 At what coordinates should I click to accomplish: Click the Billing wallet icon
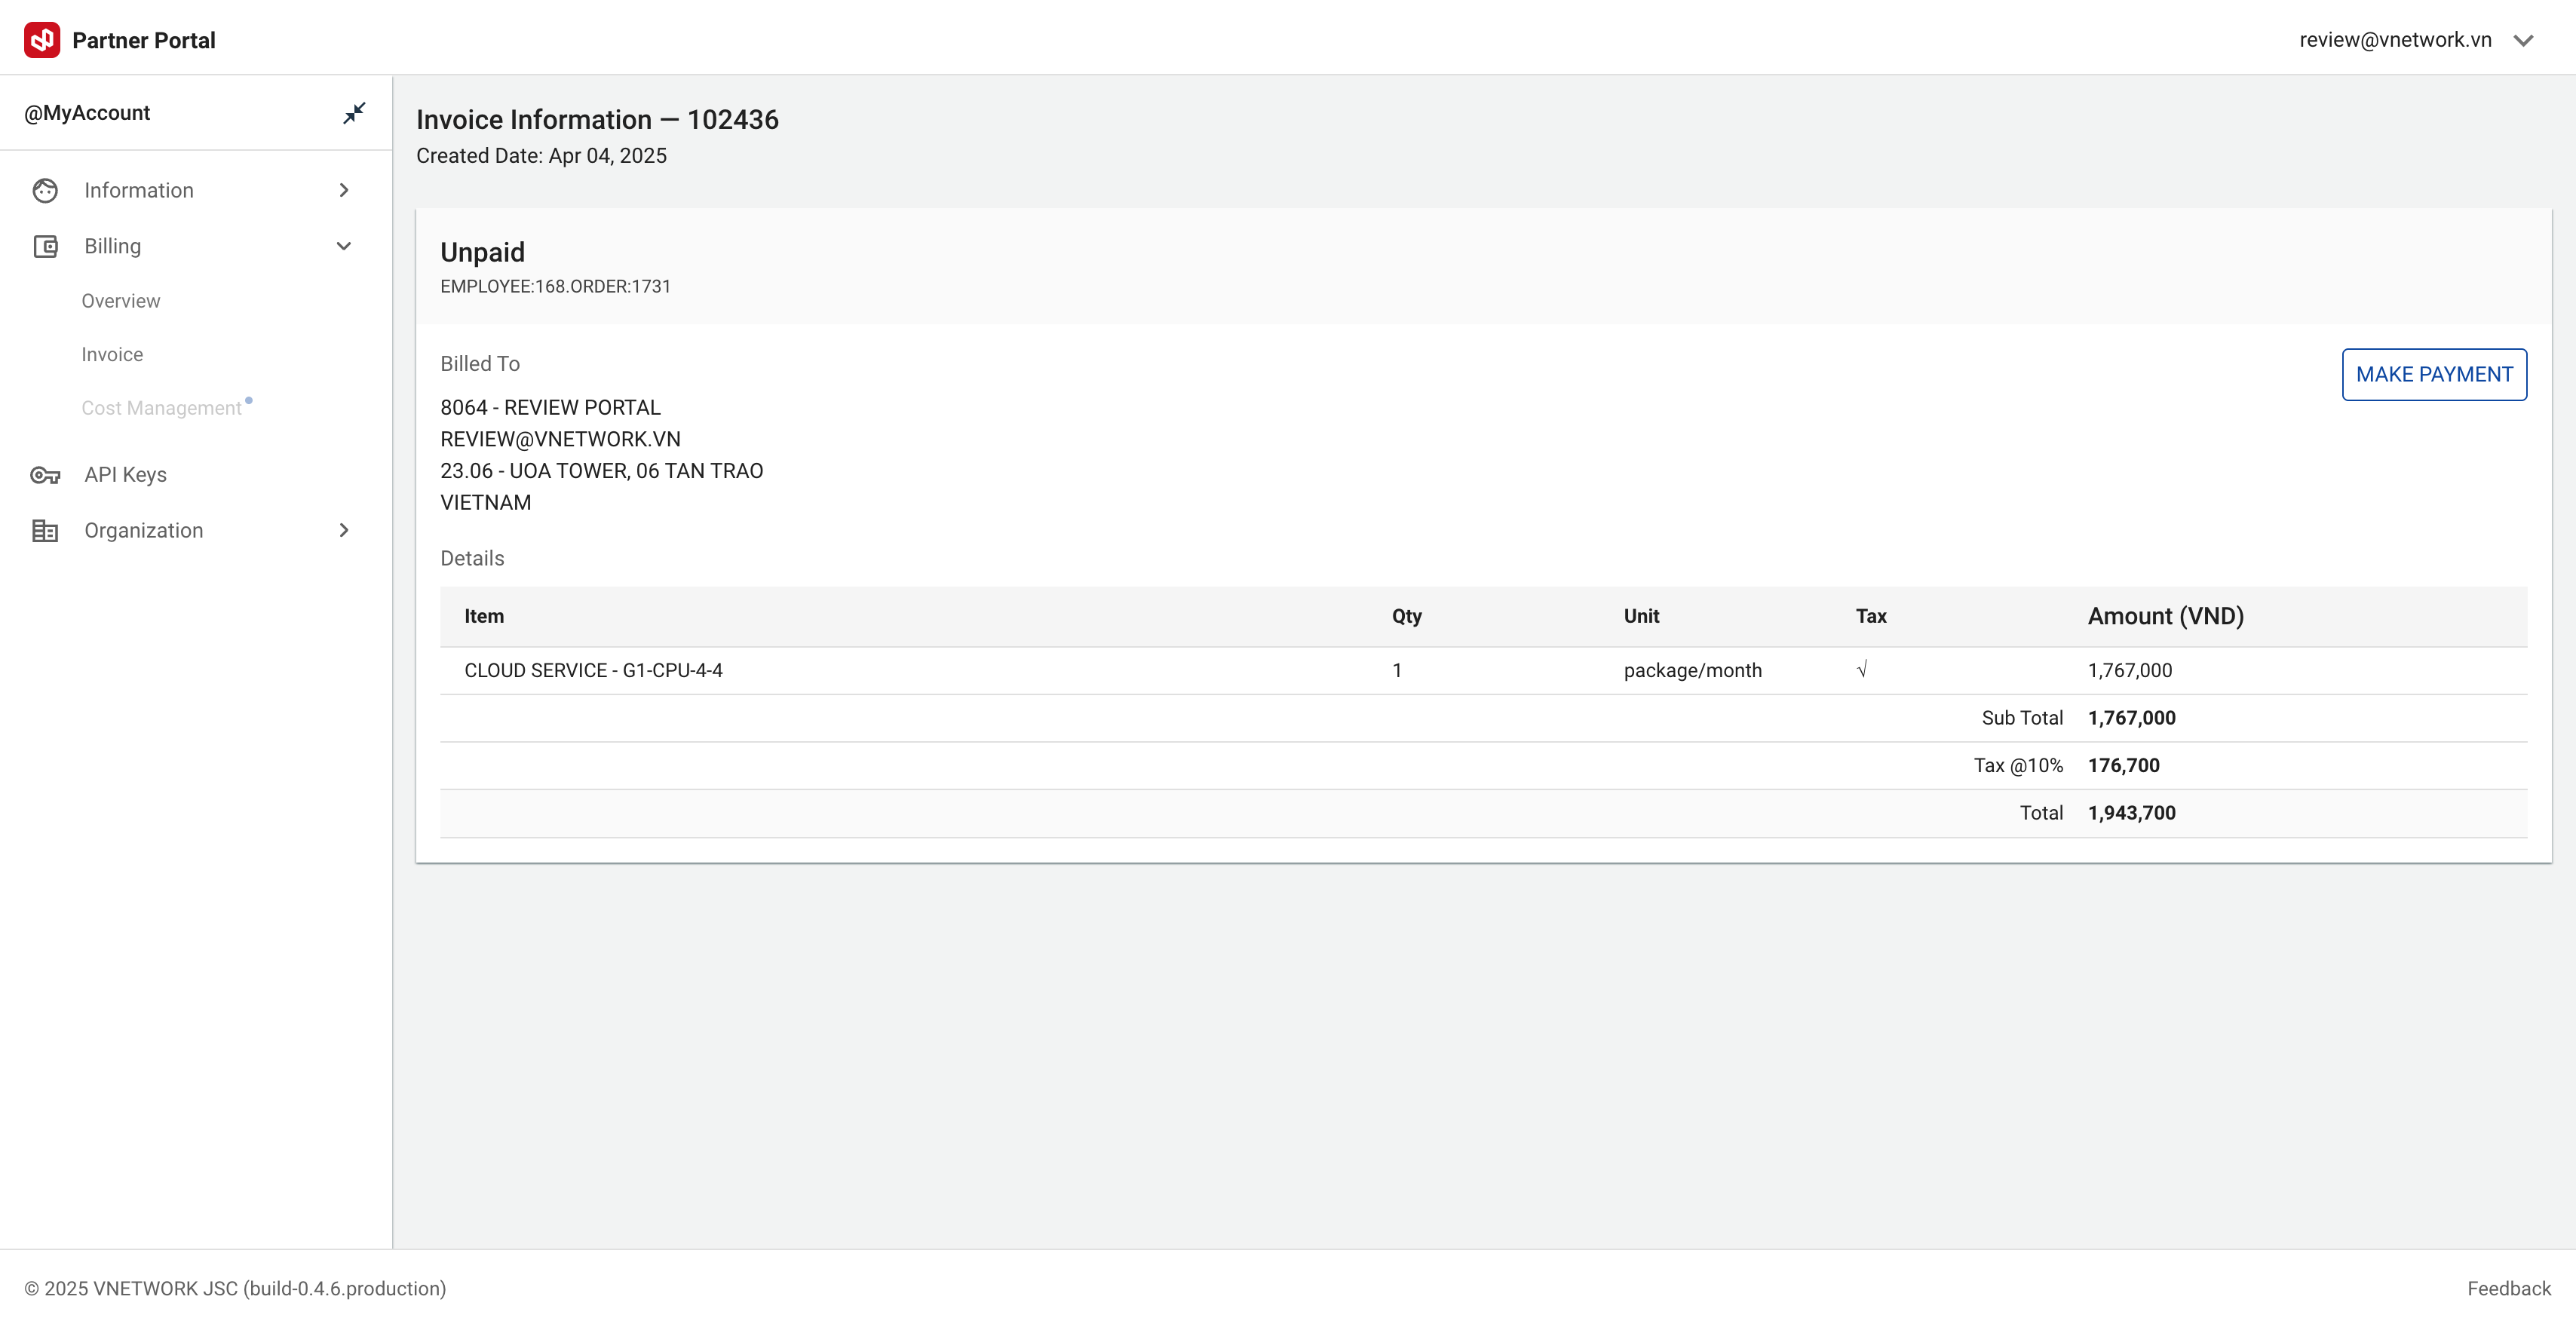(x=45, y=246)
